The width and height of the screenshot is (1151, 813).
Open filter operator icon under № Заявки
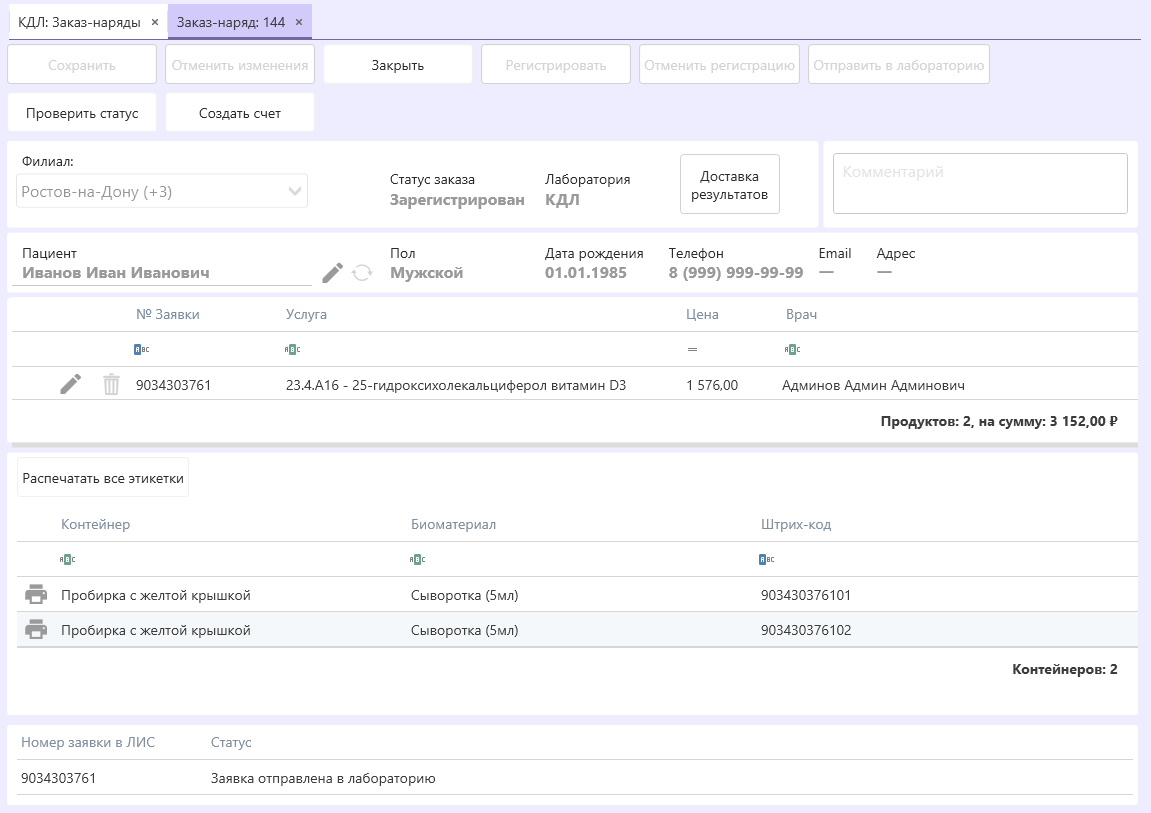[142, 349]
